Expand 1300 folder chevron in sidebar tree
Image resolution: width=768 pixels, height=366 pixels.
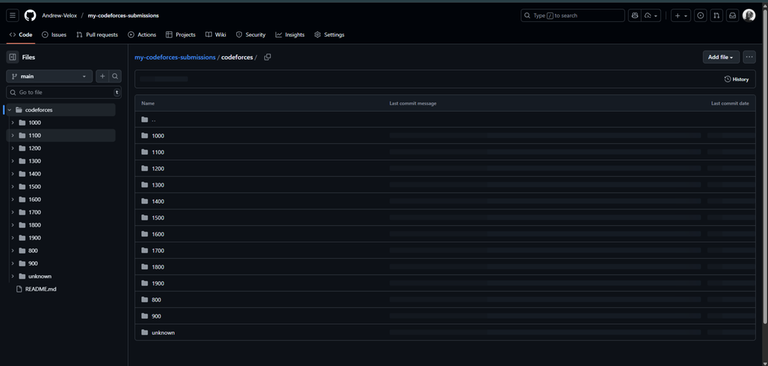13,161
